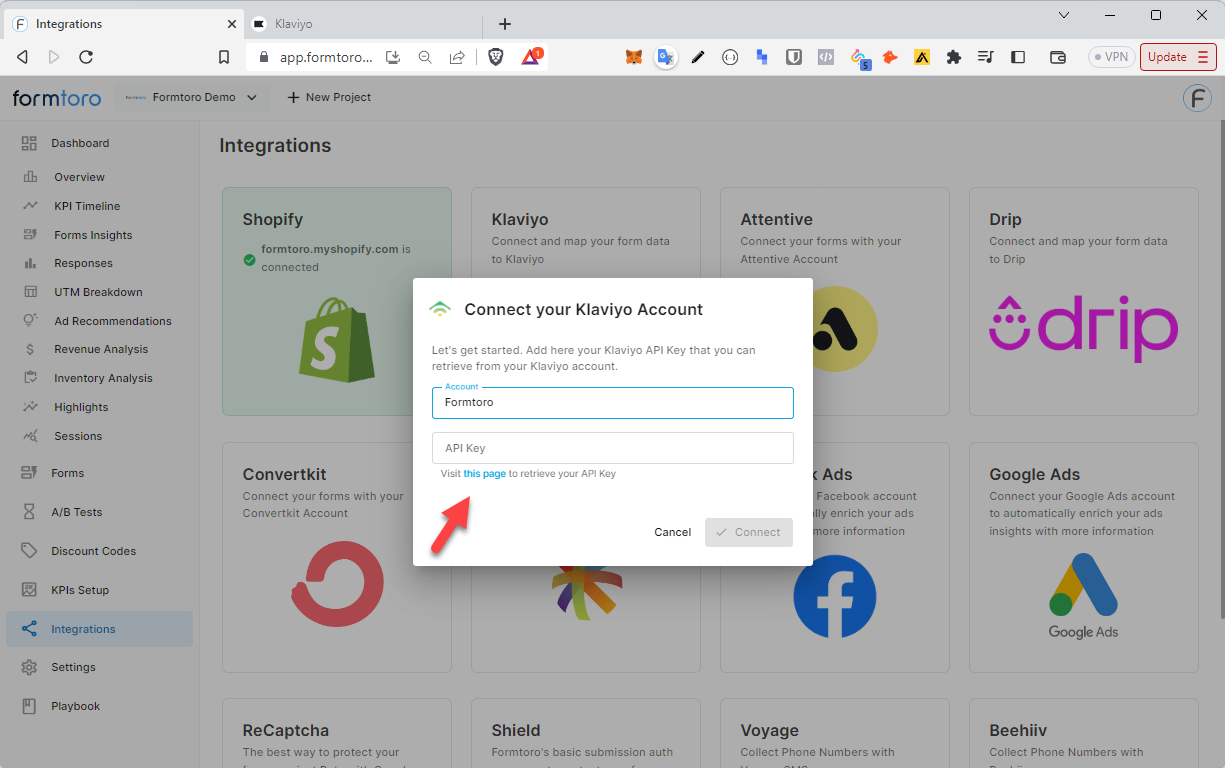Select the Shopify integration card
This screenshot has height=768, width=1225.
coord(337,301)
